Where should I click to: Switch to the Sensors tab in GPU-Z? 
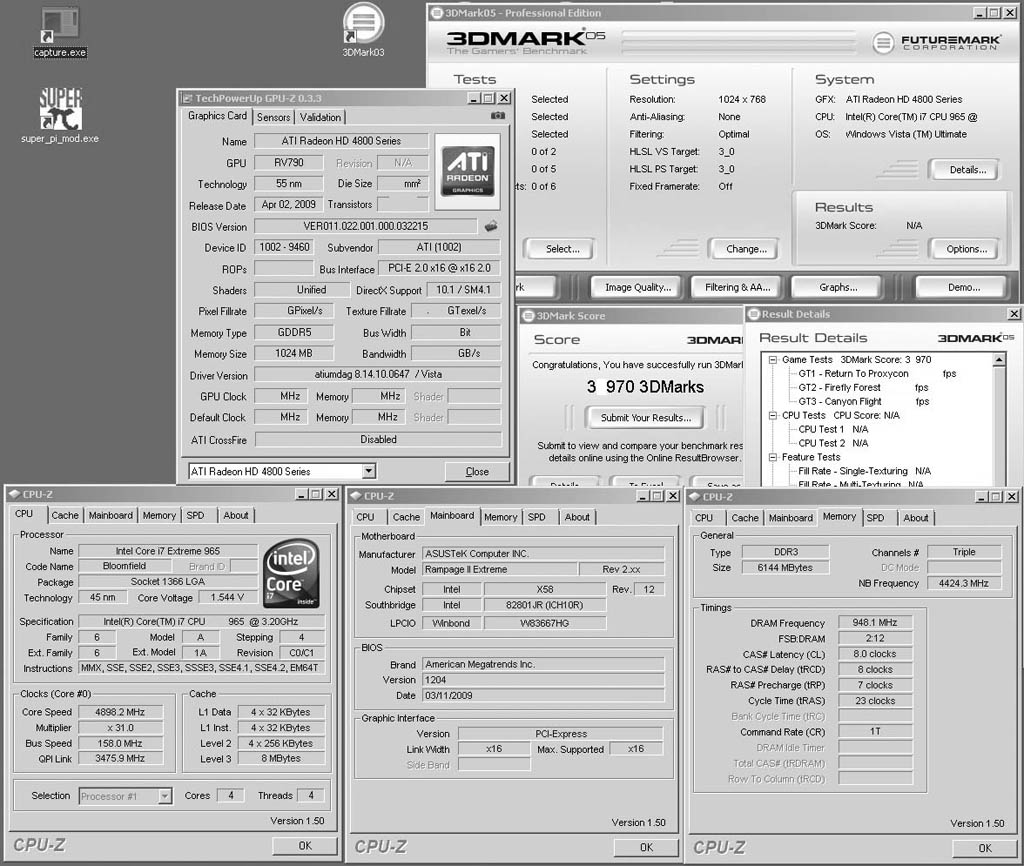tap(273, 117)
